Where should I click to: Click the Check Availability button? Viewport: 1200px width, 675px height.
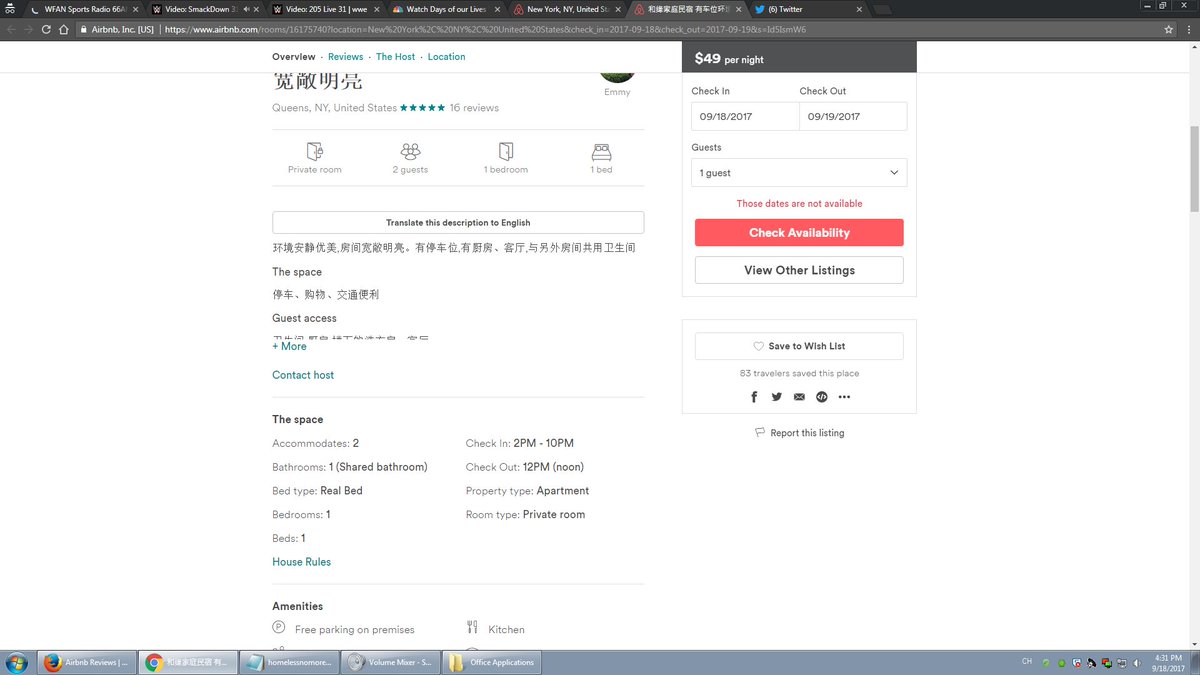click(799, 233)
